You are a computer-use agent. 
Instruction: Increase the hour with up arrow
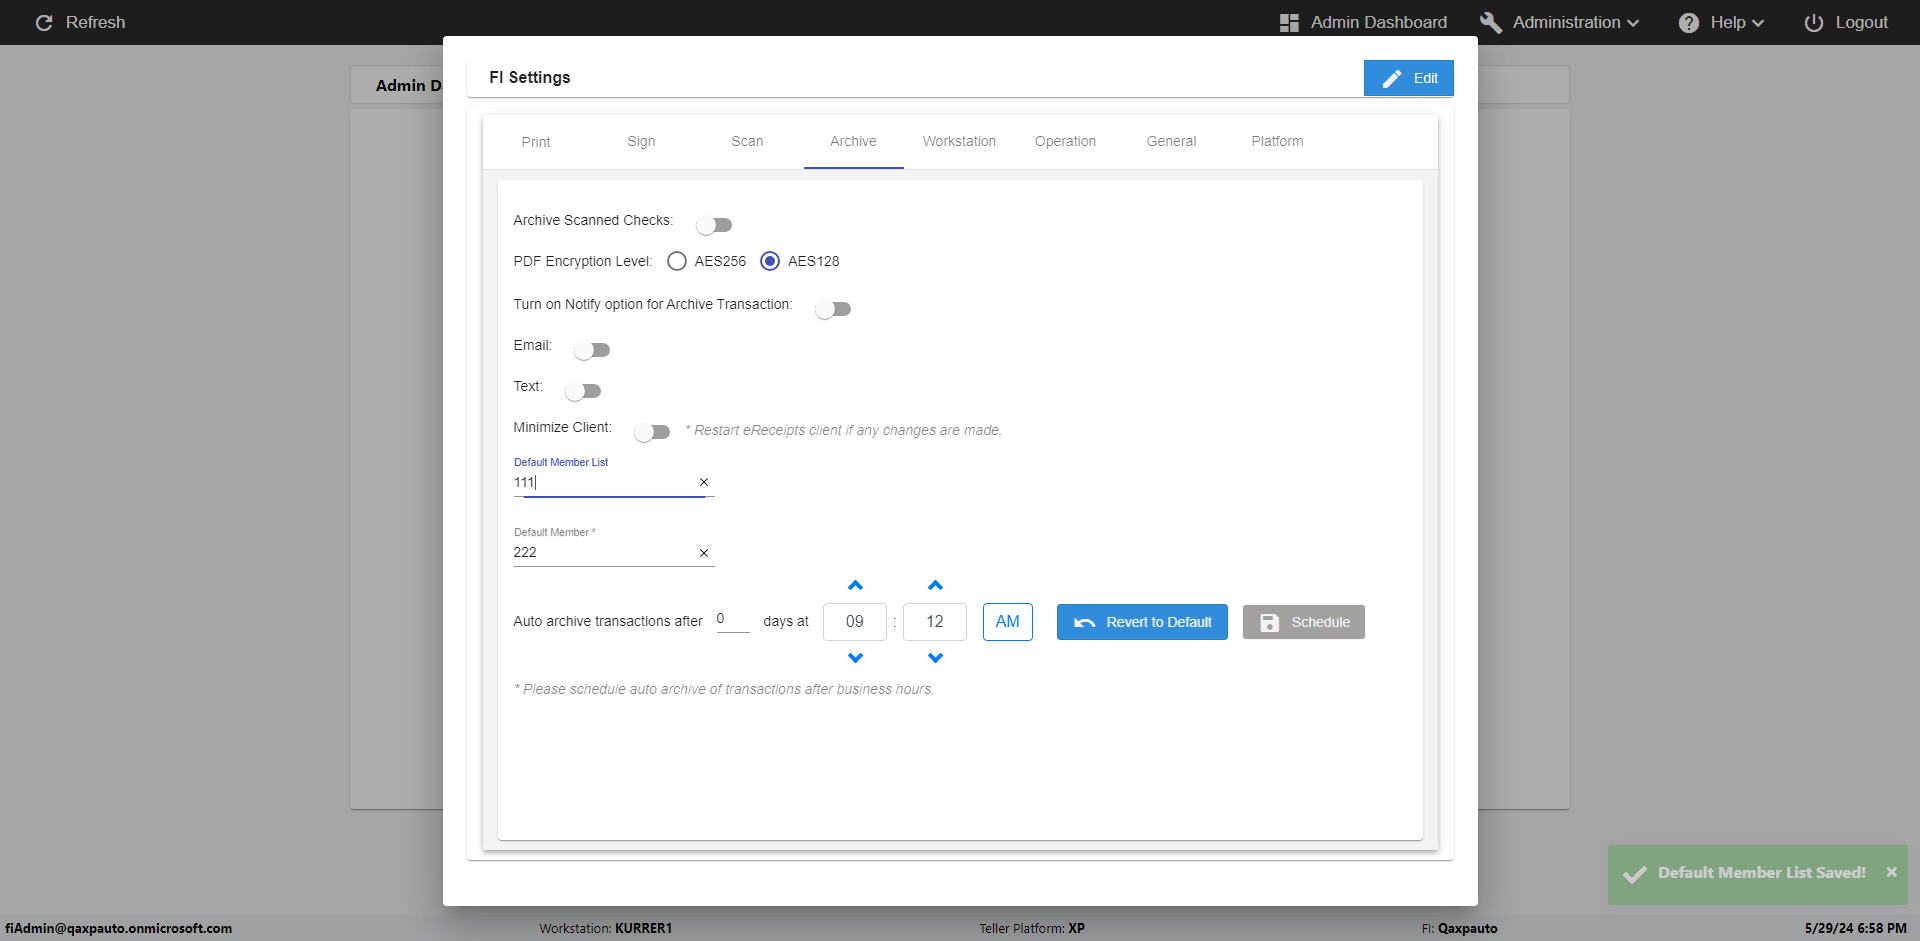[855, 585]
